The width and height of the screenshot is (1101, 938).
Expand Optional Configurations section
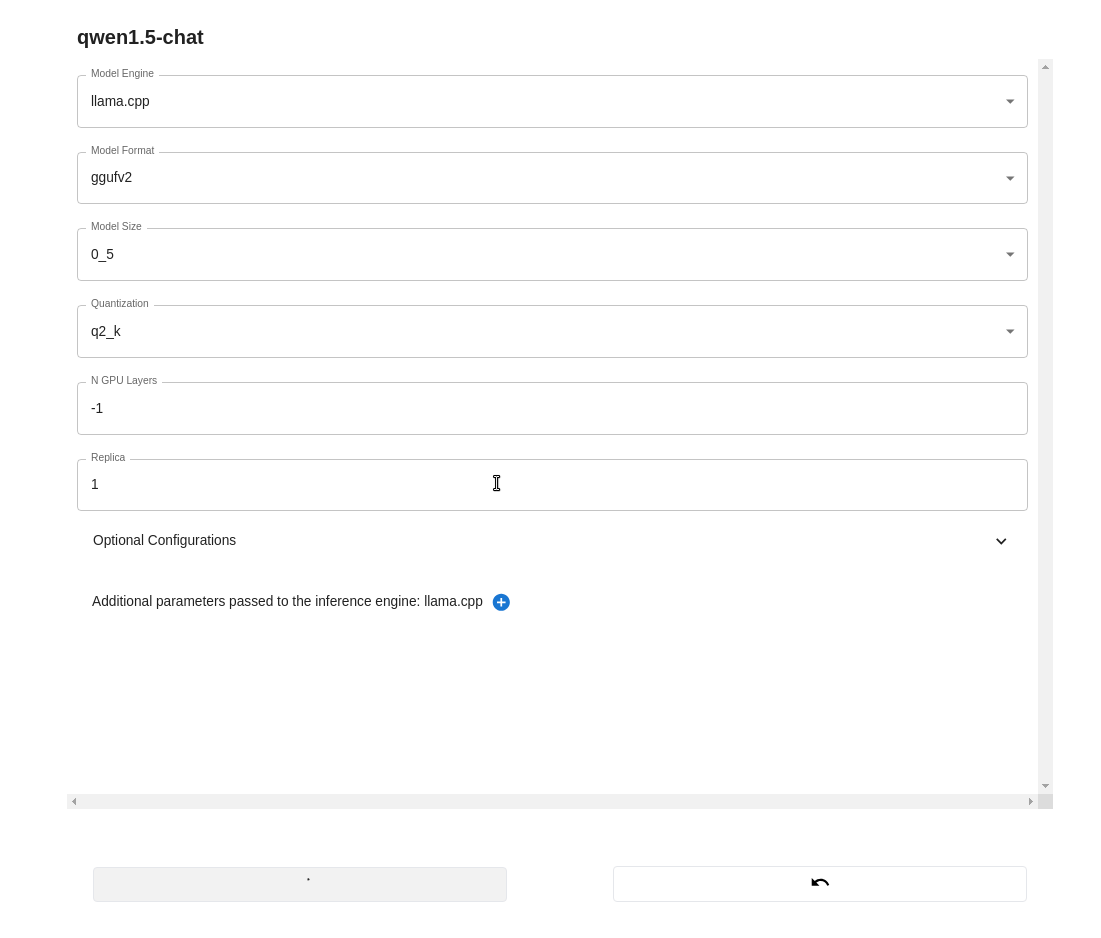550,541
